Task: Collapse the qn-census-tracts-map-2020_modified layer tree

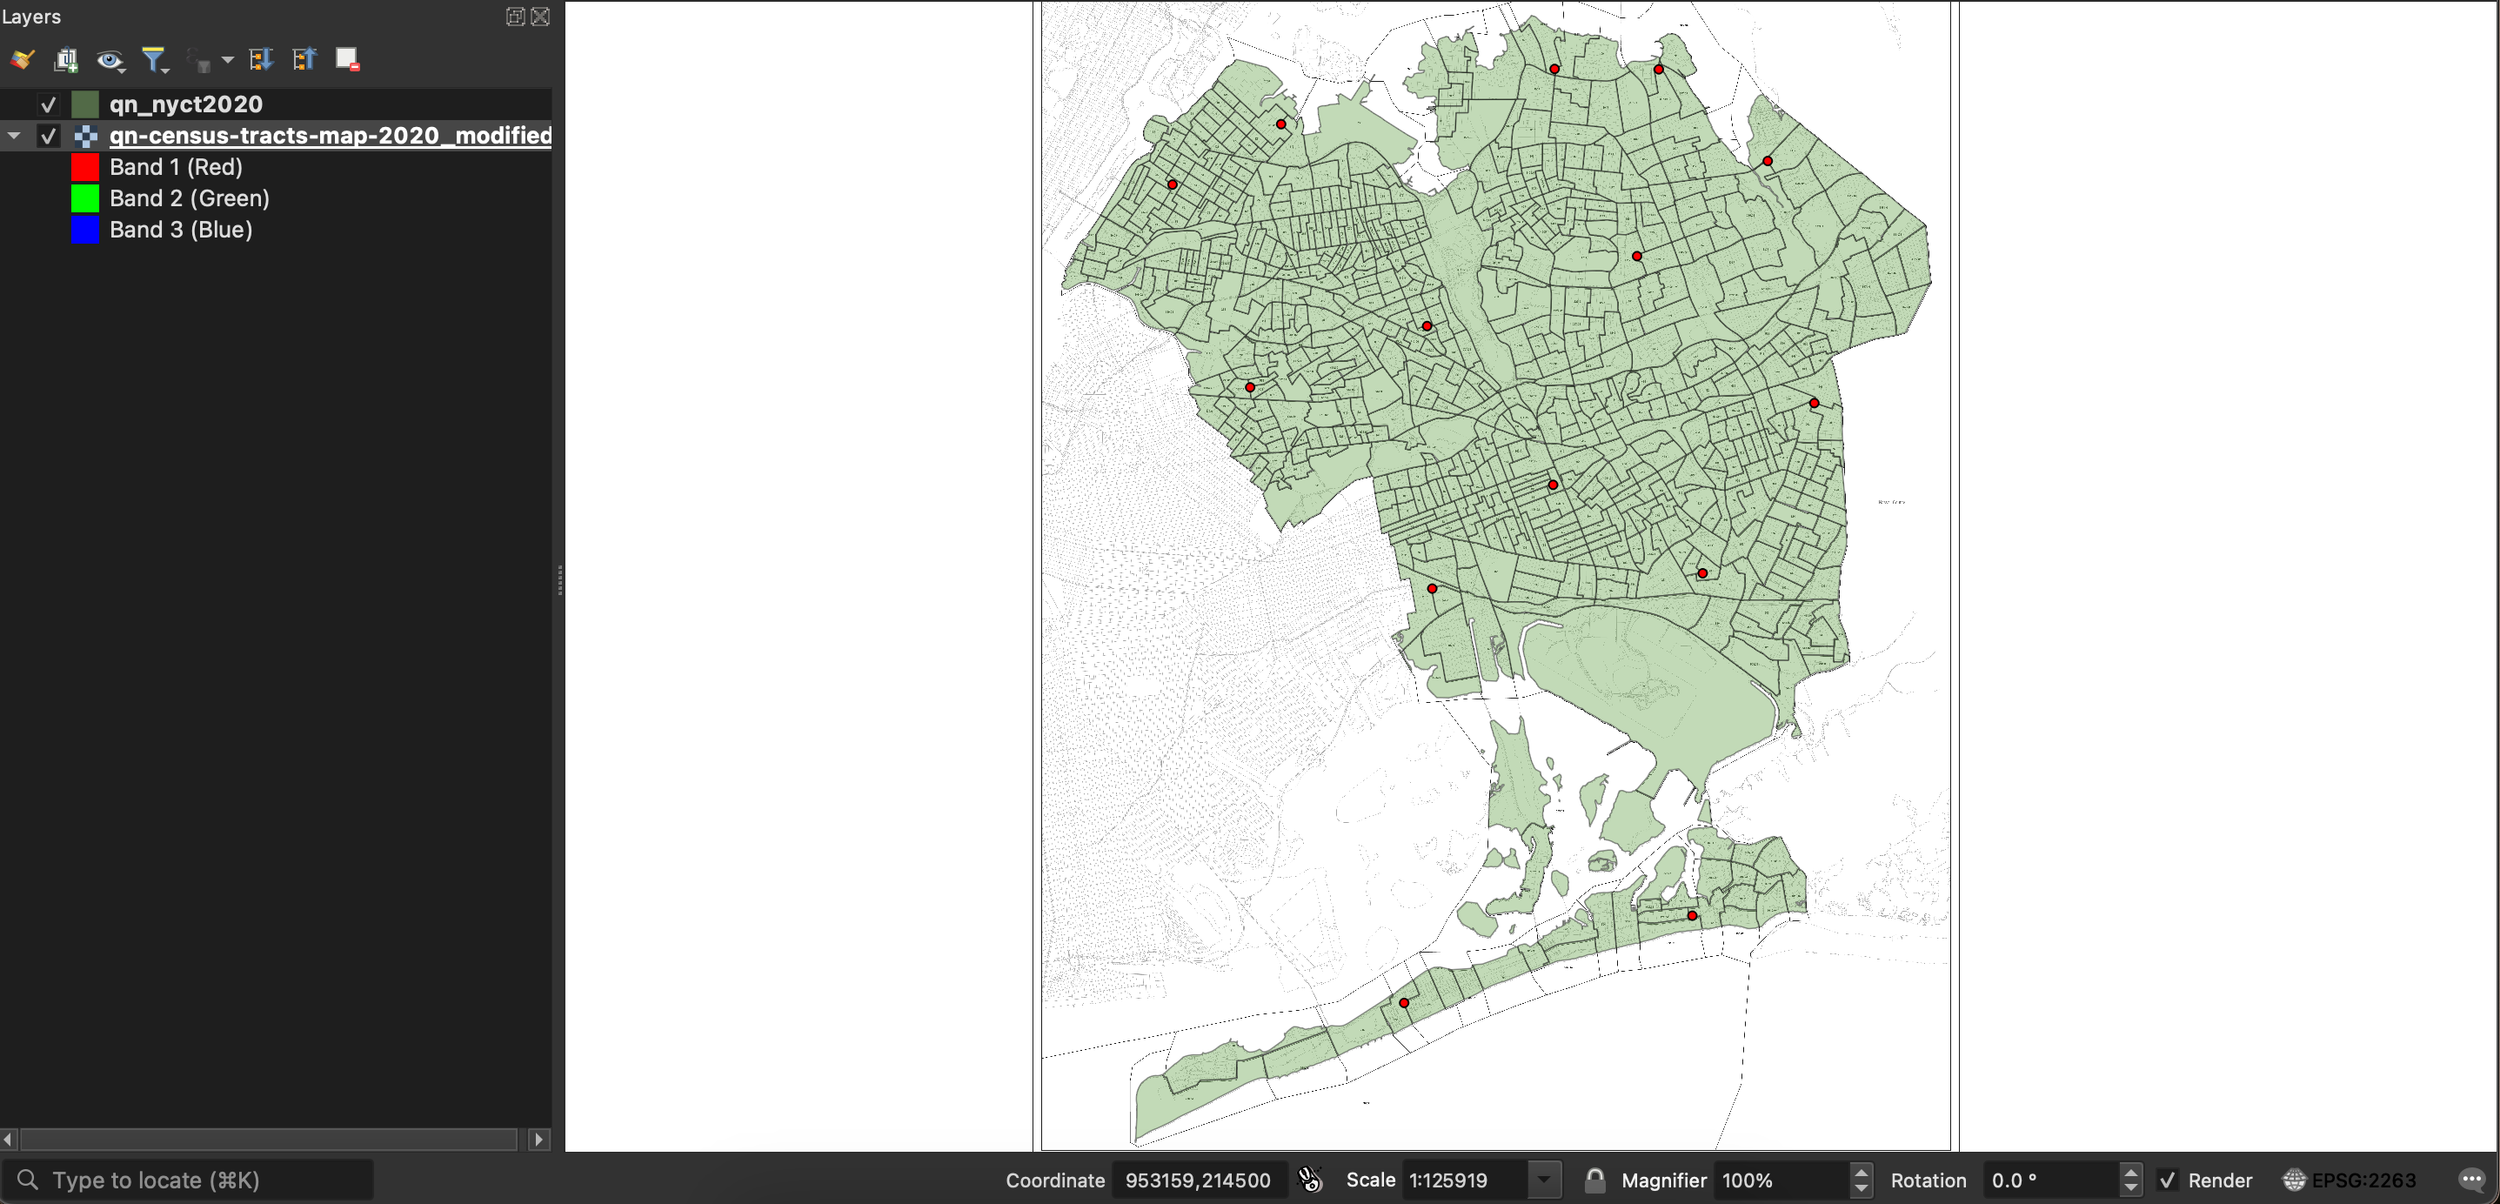Action: click(14, 136)
